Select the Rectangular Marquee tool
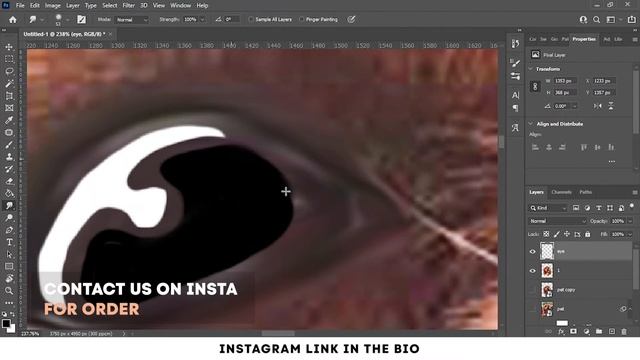The image size is (640, 360). coord(9,59)
